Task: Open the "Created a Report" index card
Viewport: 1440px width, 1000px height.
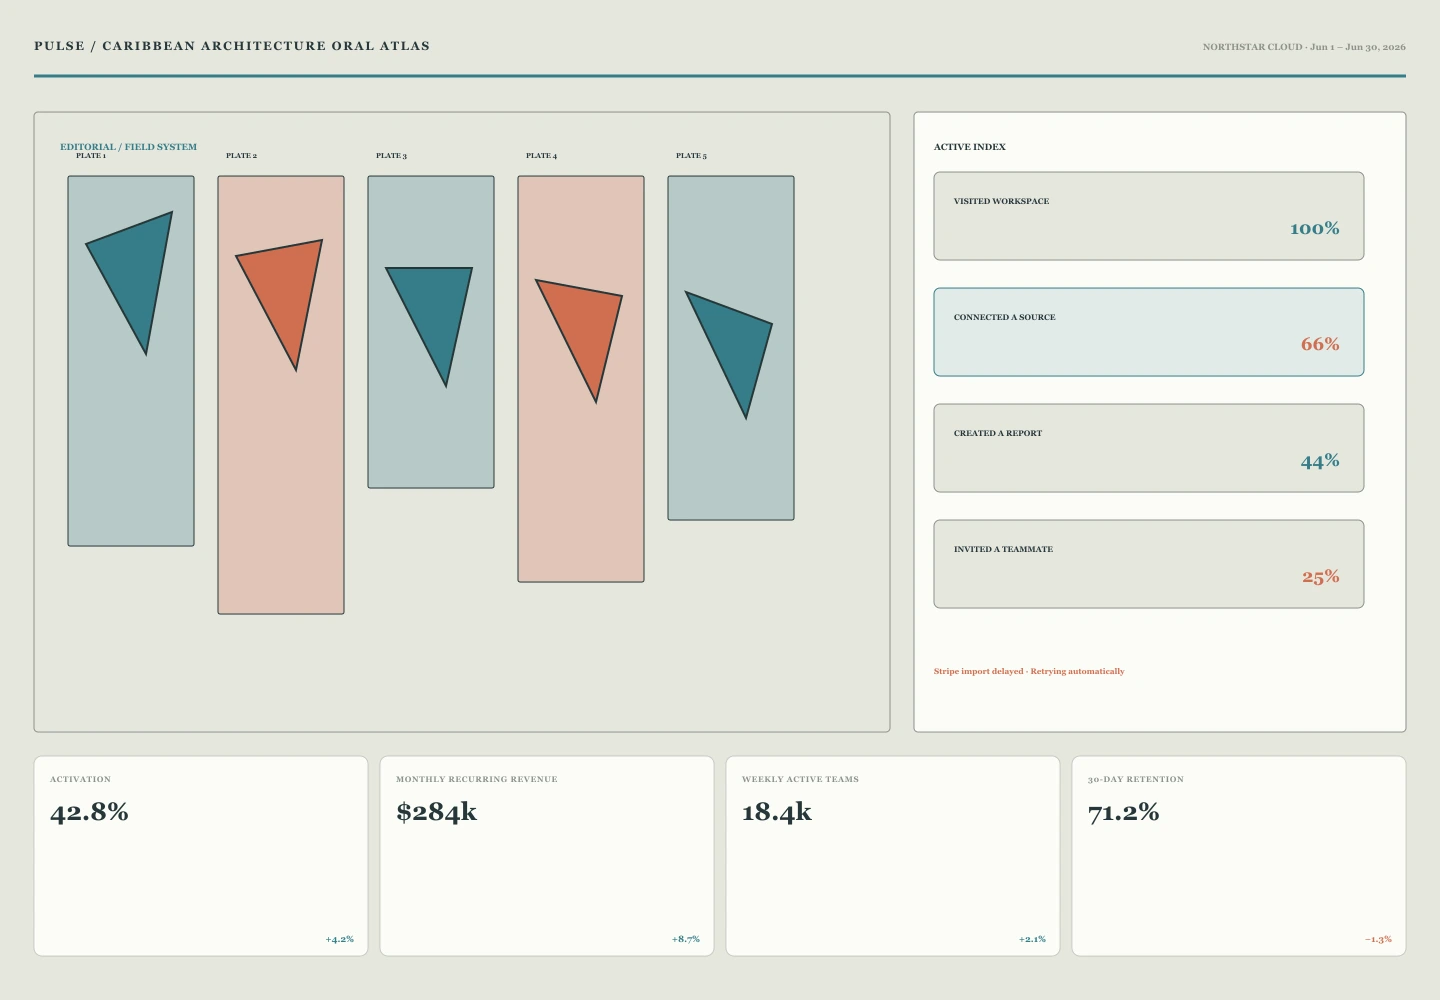Action: [x=1149, y=448]
